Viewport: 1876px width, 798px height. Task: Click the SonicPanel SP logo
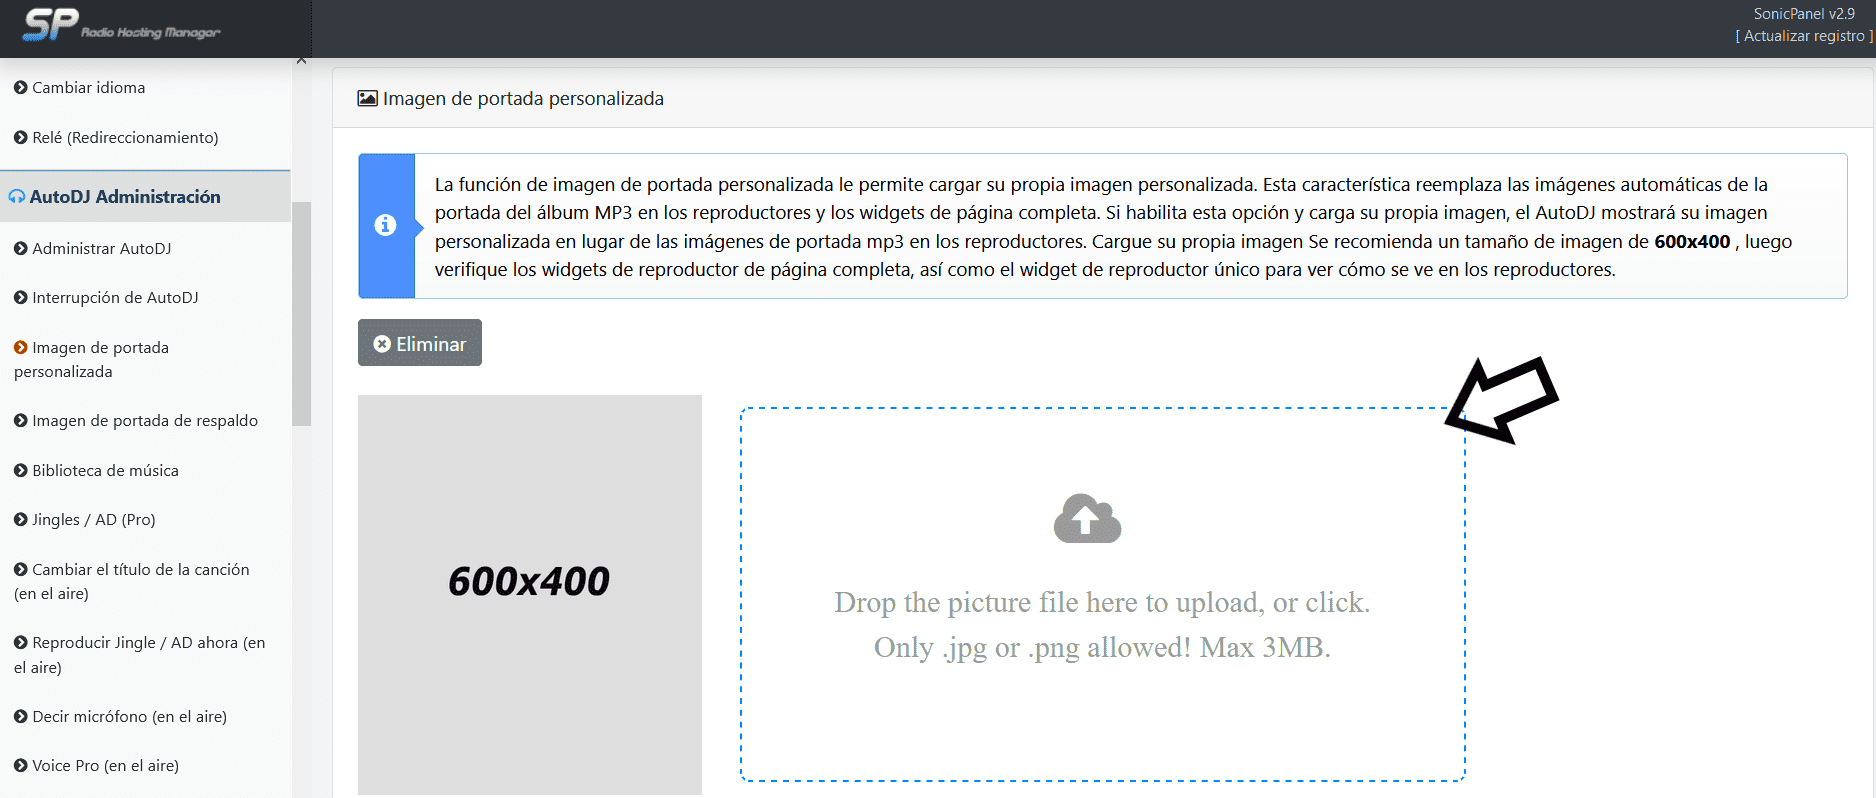50,25
